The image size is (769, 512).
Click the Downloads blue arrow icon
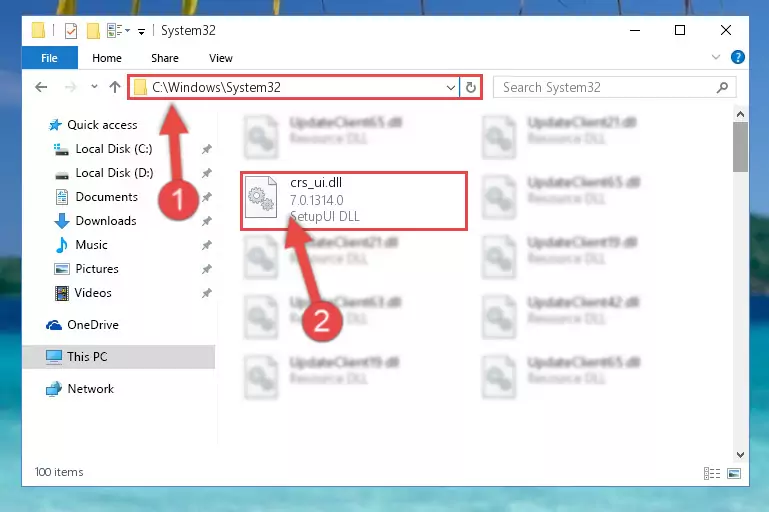pyautogui.click(x=62, y=221)
